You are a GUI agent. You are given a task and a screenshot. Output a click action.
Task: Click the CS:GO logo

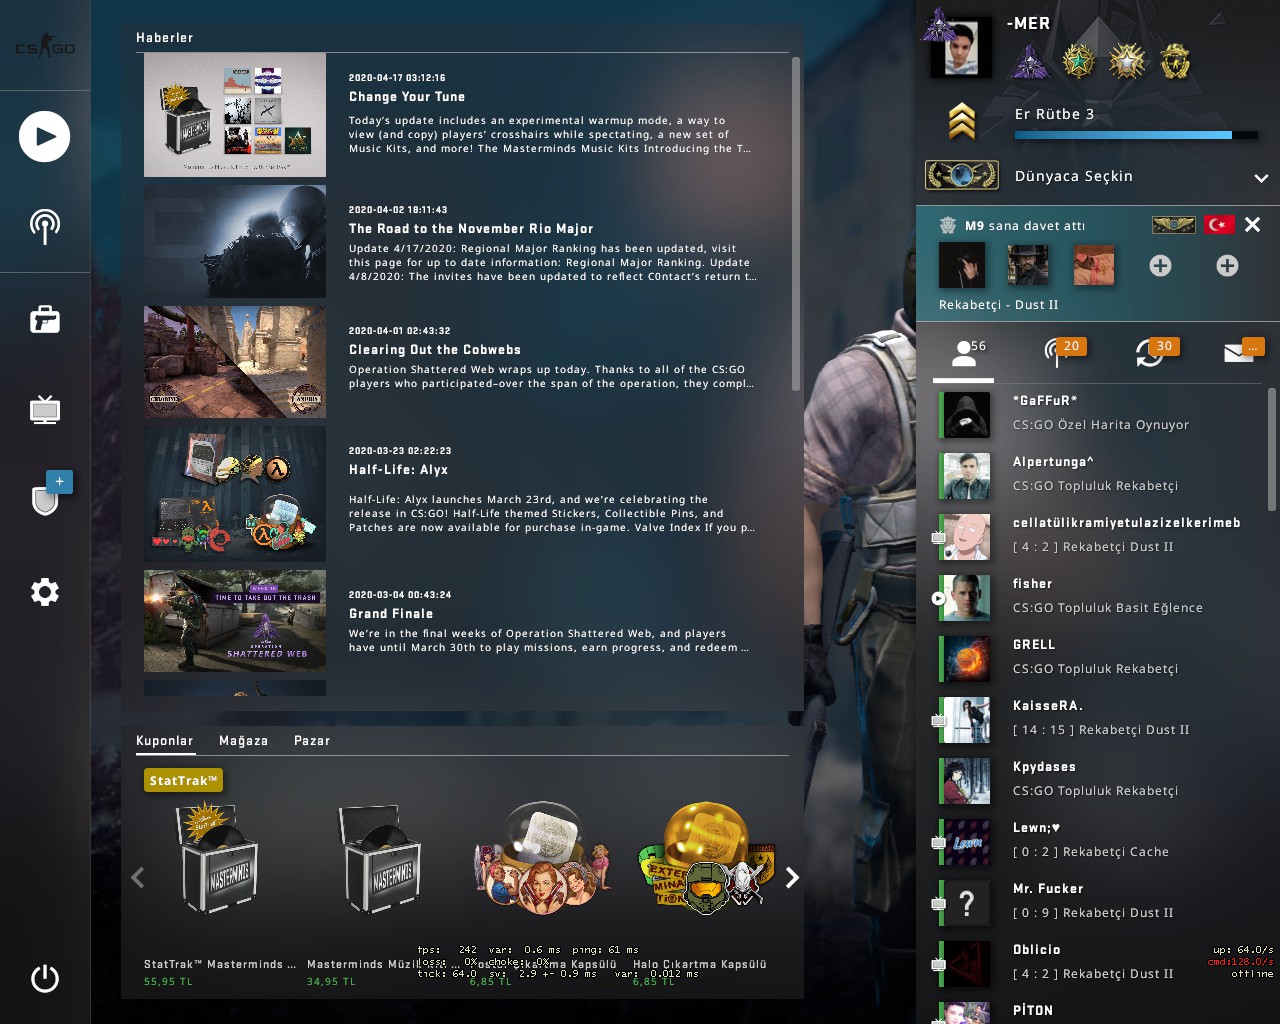[45, 47]
